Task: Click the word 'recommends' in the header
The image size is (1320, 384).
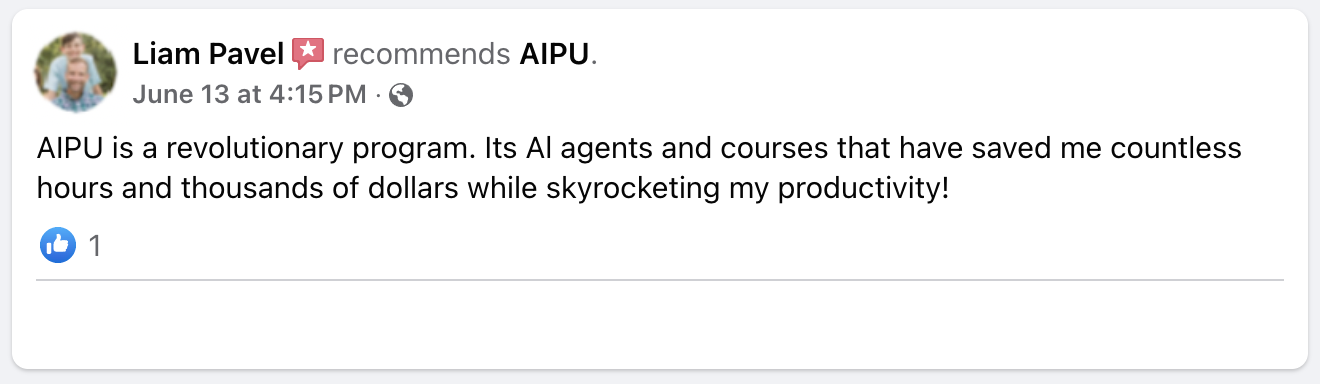Action: tap(422, 54)
